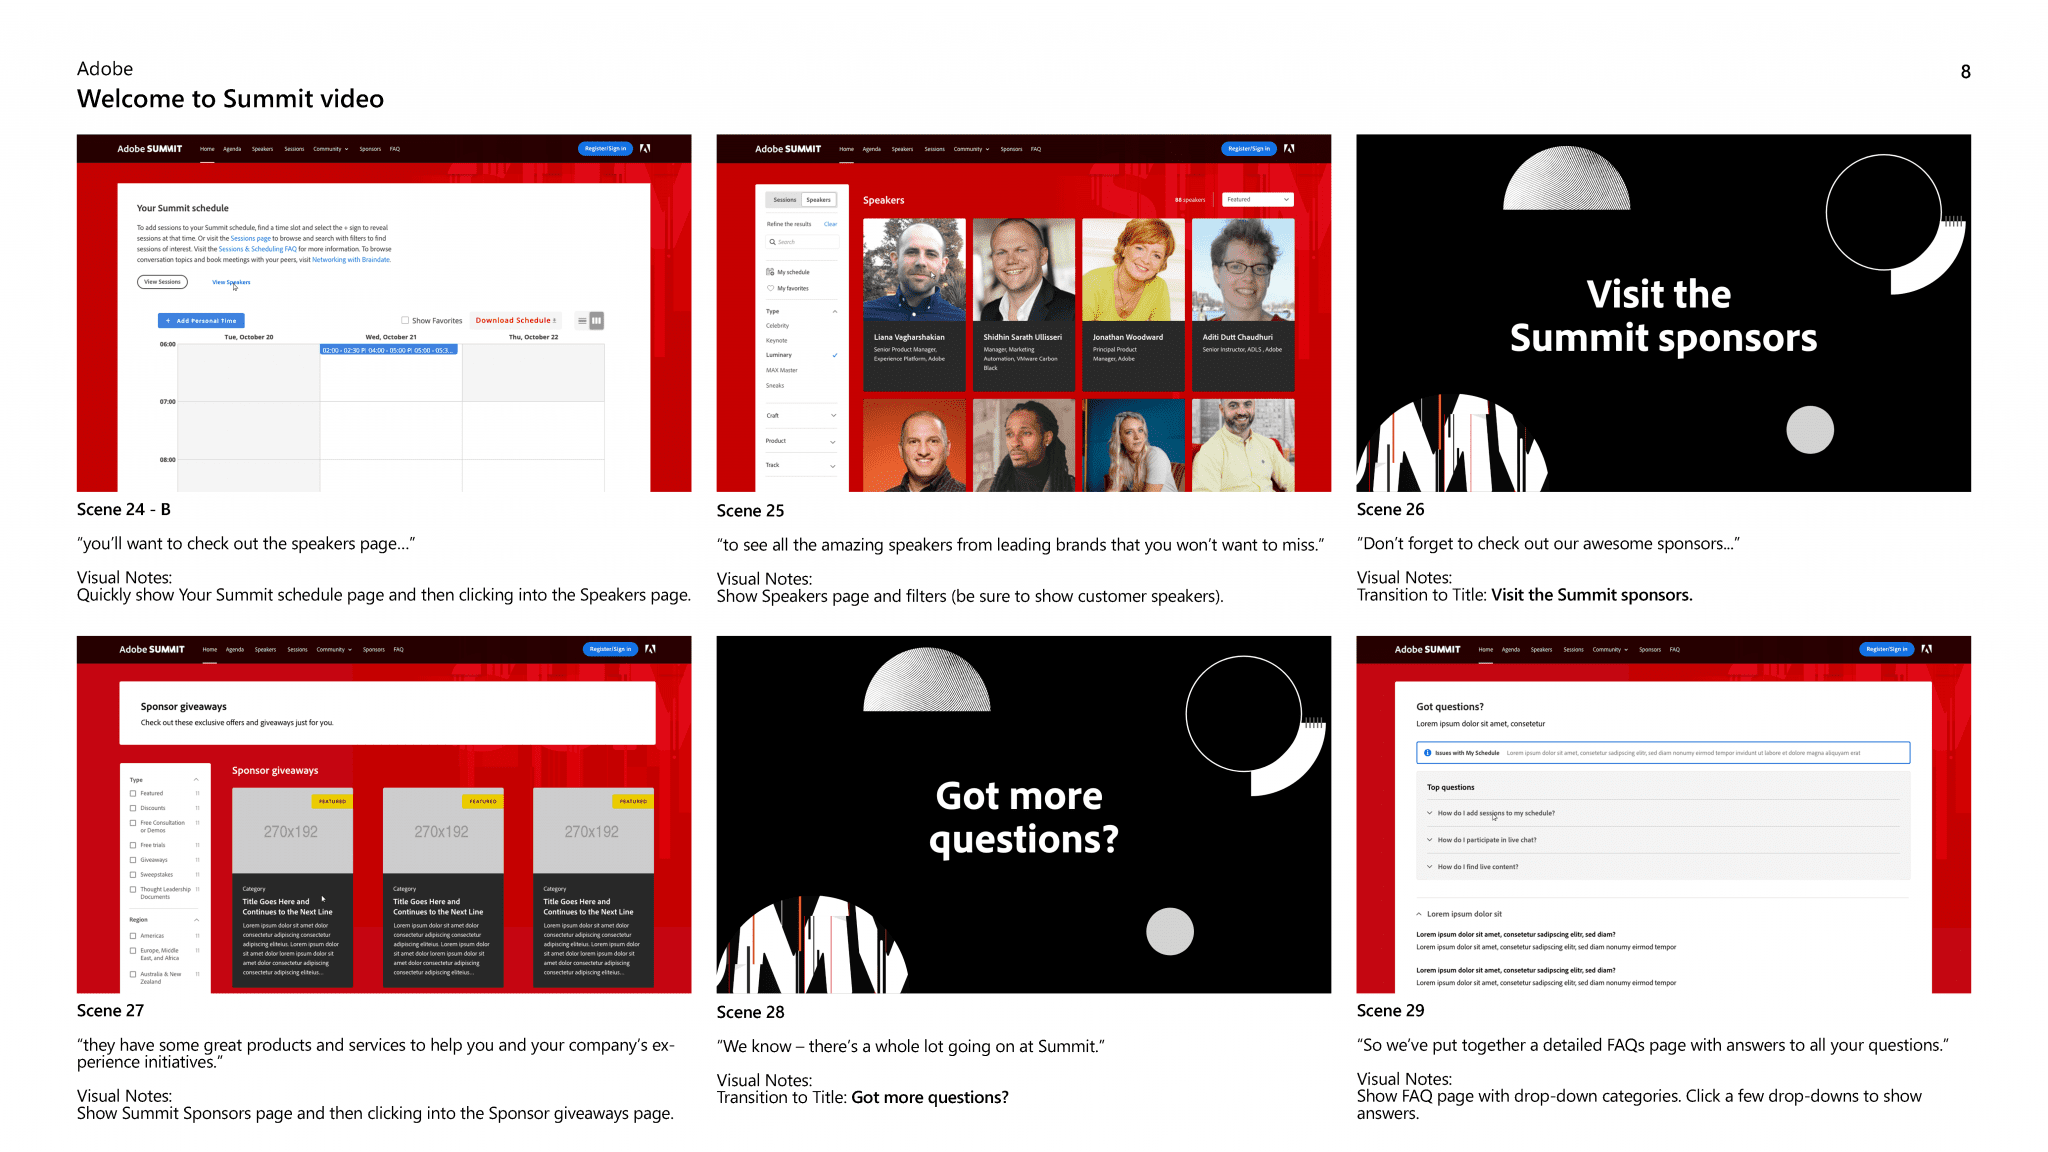Click Adobe SUMMIT logo in Scene 29

coord(1427,650)
